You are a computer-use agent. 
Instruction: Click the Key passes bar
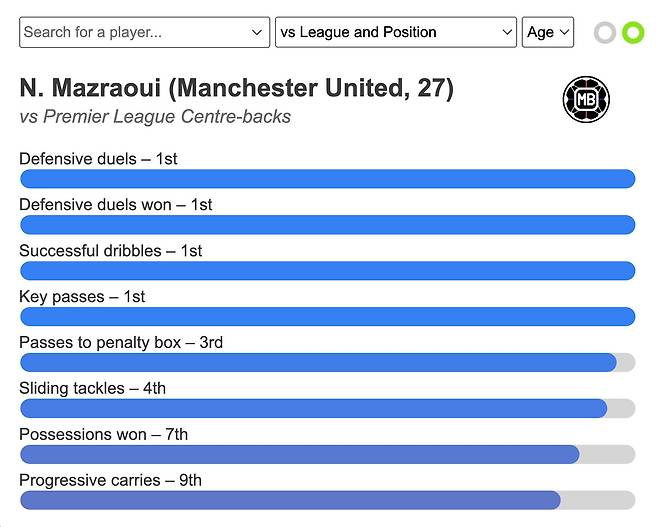pos(327,317)
